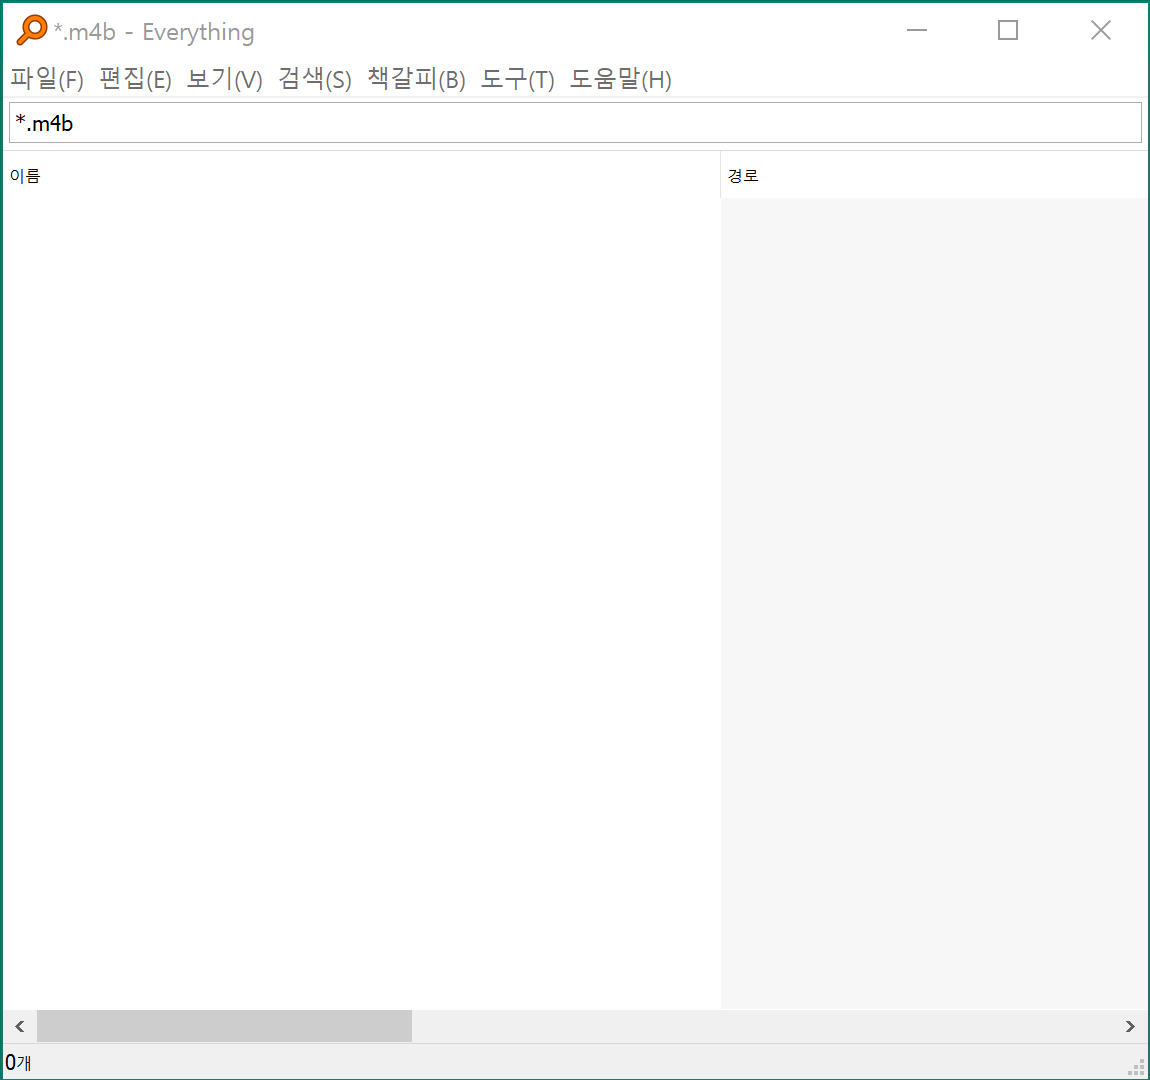The width and height of the screenshot is (1150, 1080).
Task: Open the 편집(E) menu
Action: 135,78
